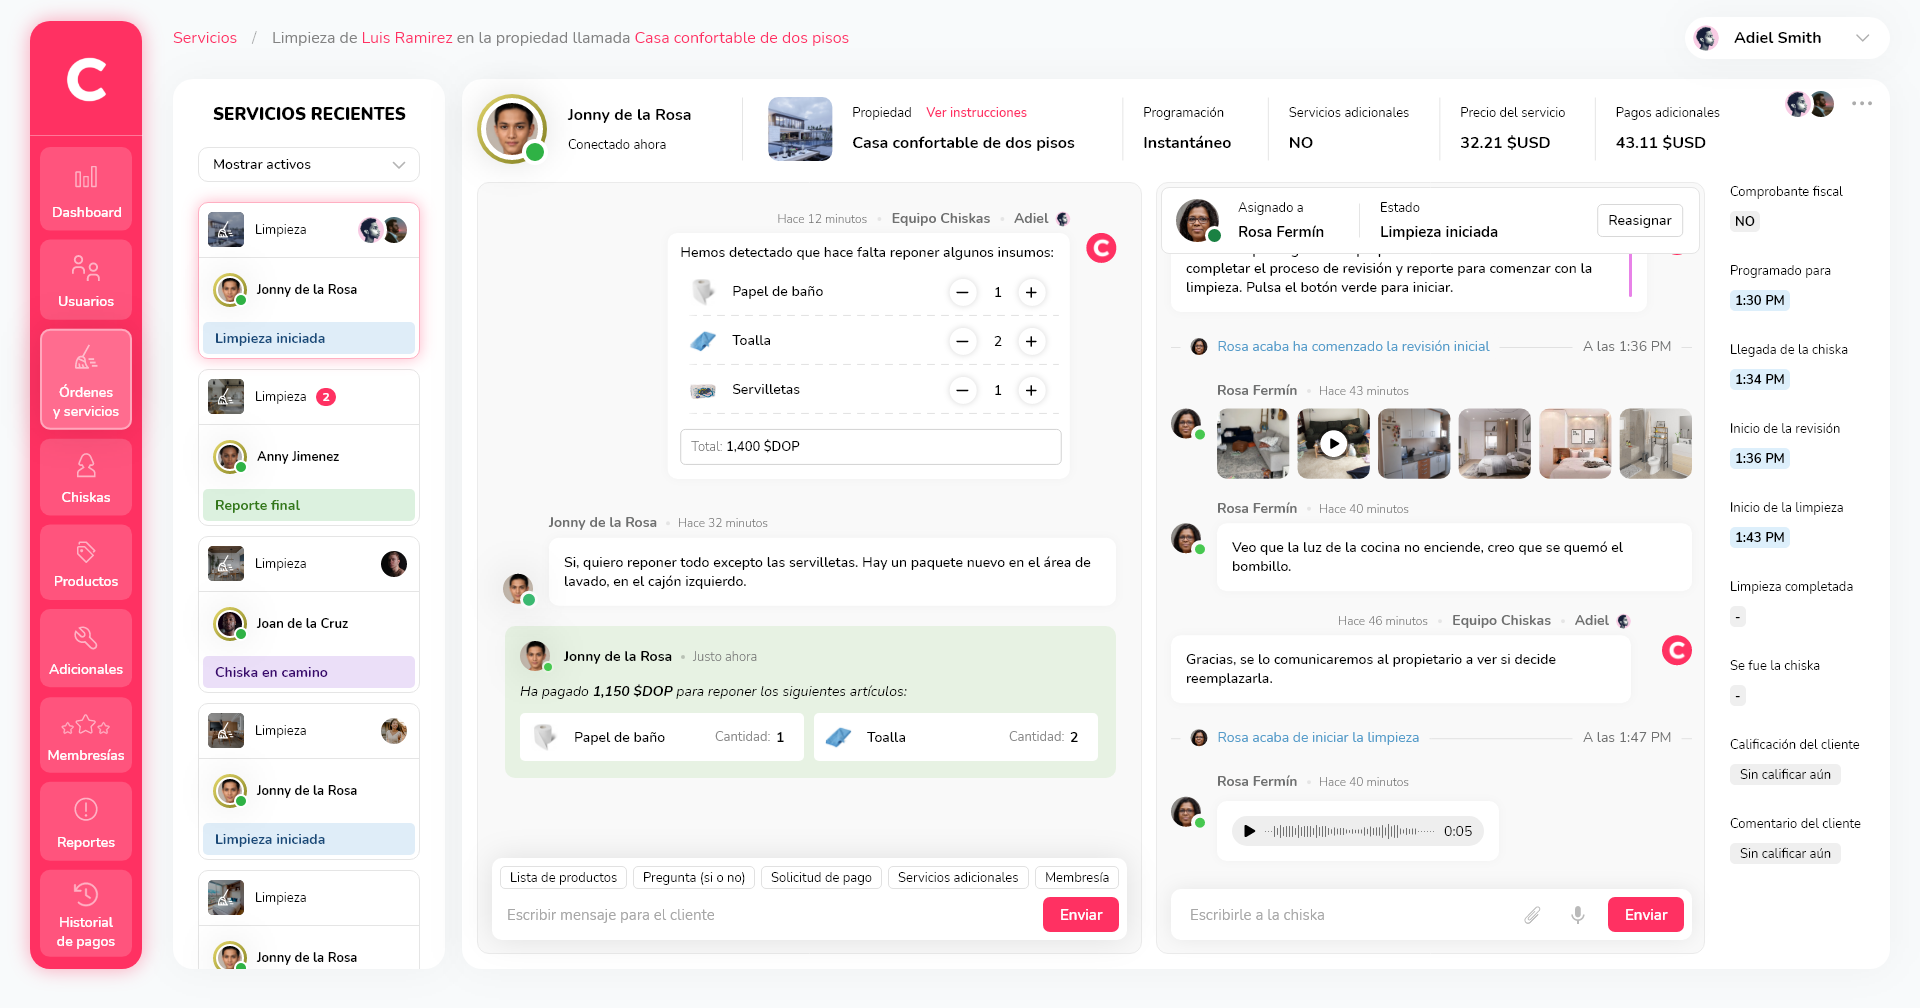This screenshot has height=1008, width=1920.
Task: Send message to the chiska with Enviar
Action: pyautogui.click(x=1646, y=915)
